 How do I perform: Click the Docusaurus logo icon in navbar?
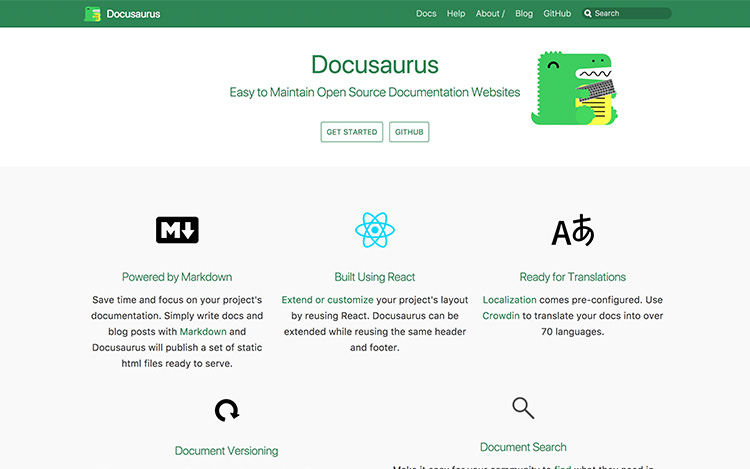point(92,14)
